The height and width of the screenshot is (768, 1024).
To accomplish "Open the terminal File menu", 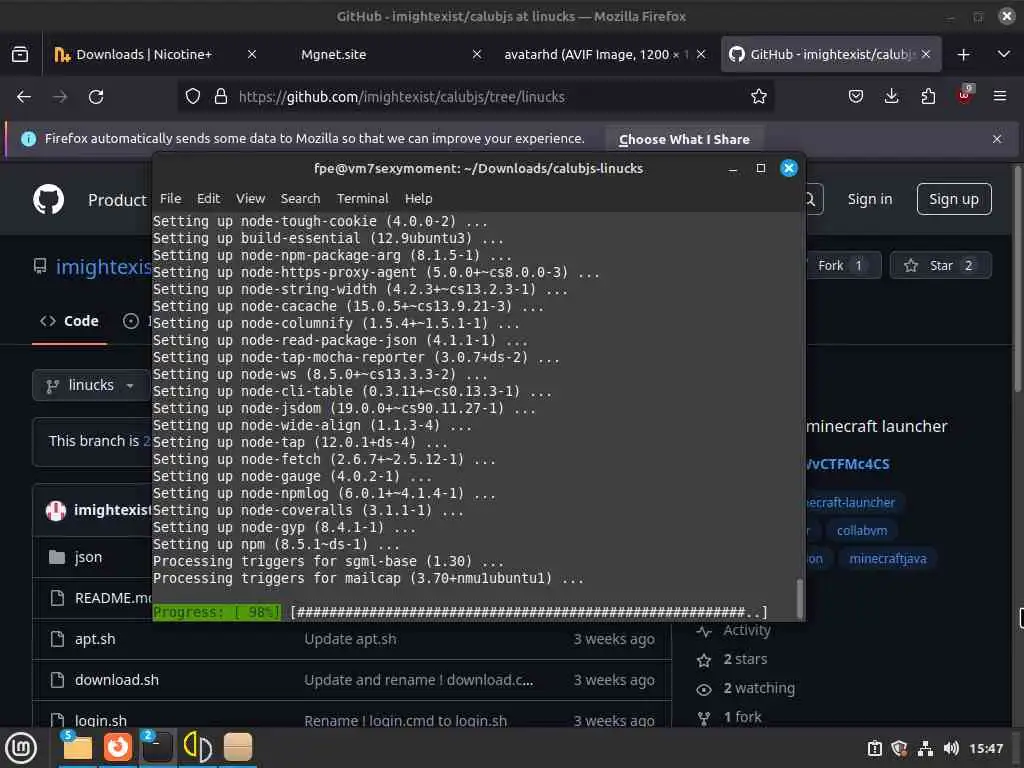I will click(170, 198).
